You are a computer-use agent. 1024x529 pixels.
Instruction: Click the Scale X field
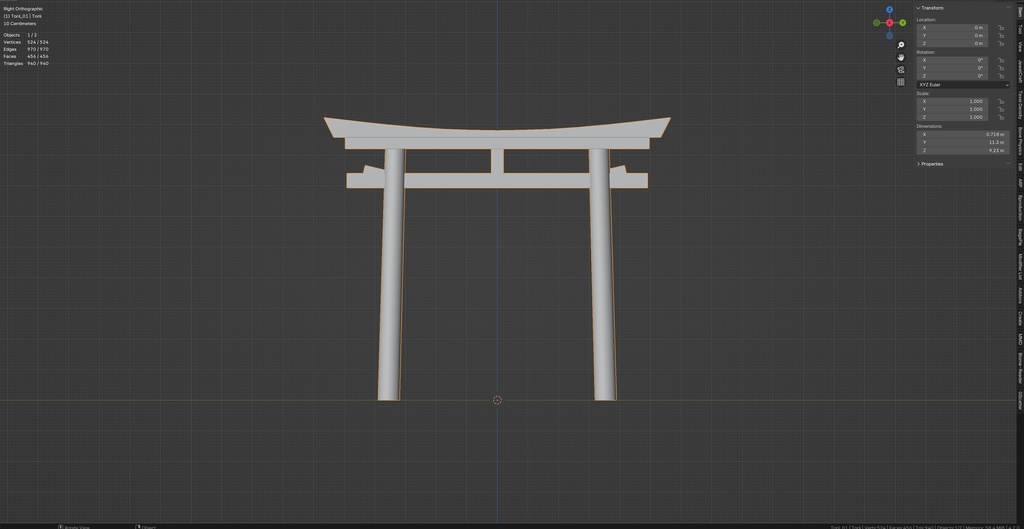(x=952, y=101)
